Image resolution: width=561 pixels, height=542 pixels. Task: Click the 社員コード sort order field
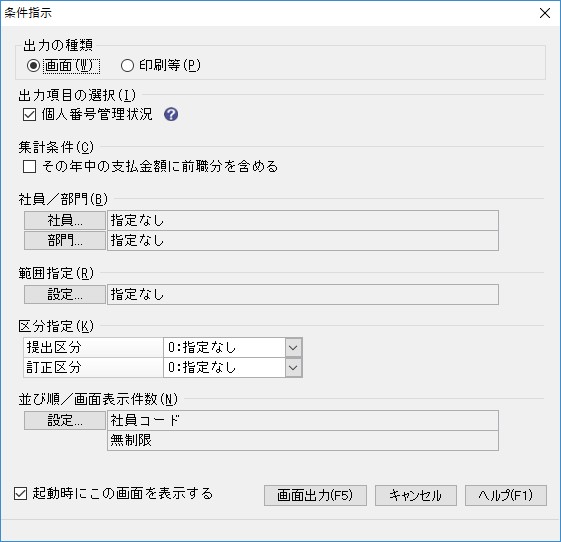(303, 420)
